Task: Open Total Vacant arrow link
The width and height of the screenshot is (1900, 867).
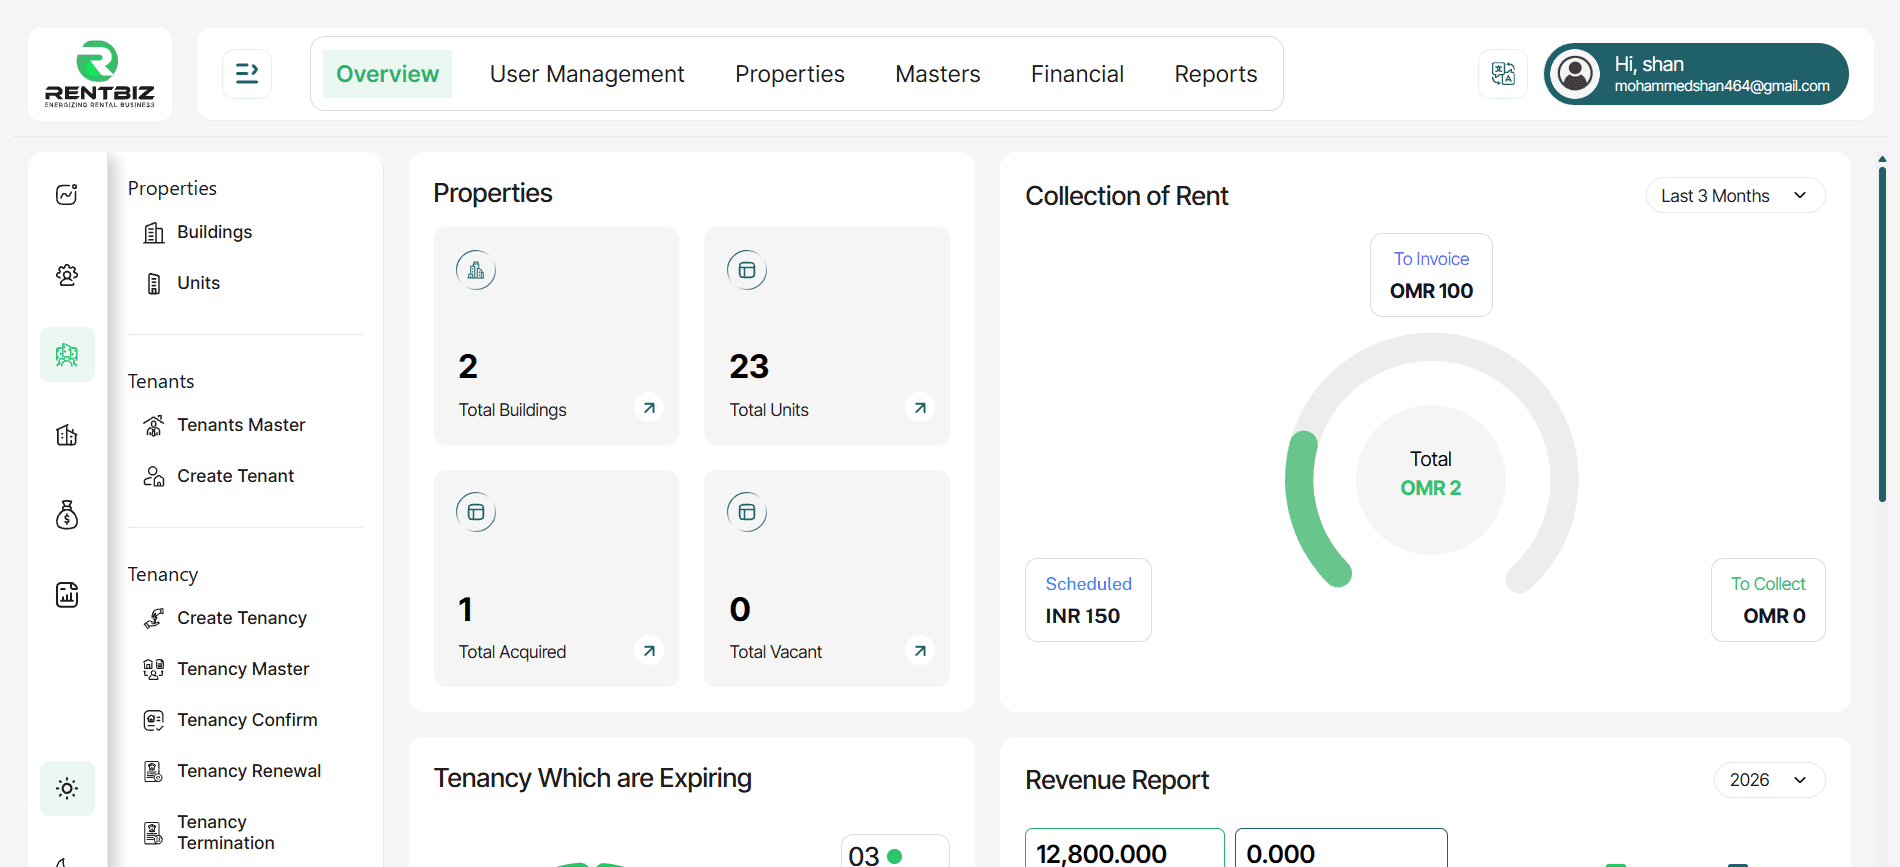Action: (x=920, y=651)
